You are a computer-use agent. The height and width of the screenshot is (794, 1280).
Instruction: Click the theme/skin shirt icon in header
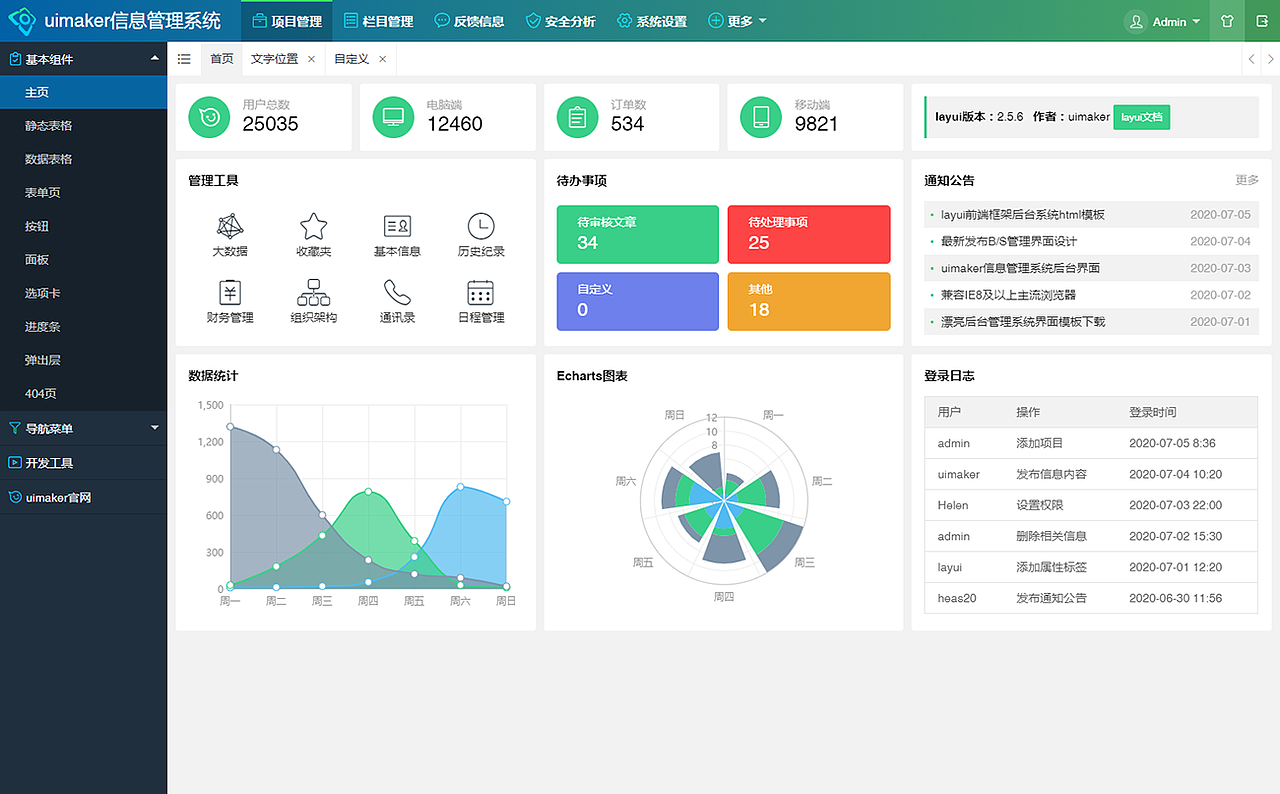(x=1226, y=20)
